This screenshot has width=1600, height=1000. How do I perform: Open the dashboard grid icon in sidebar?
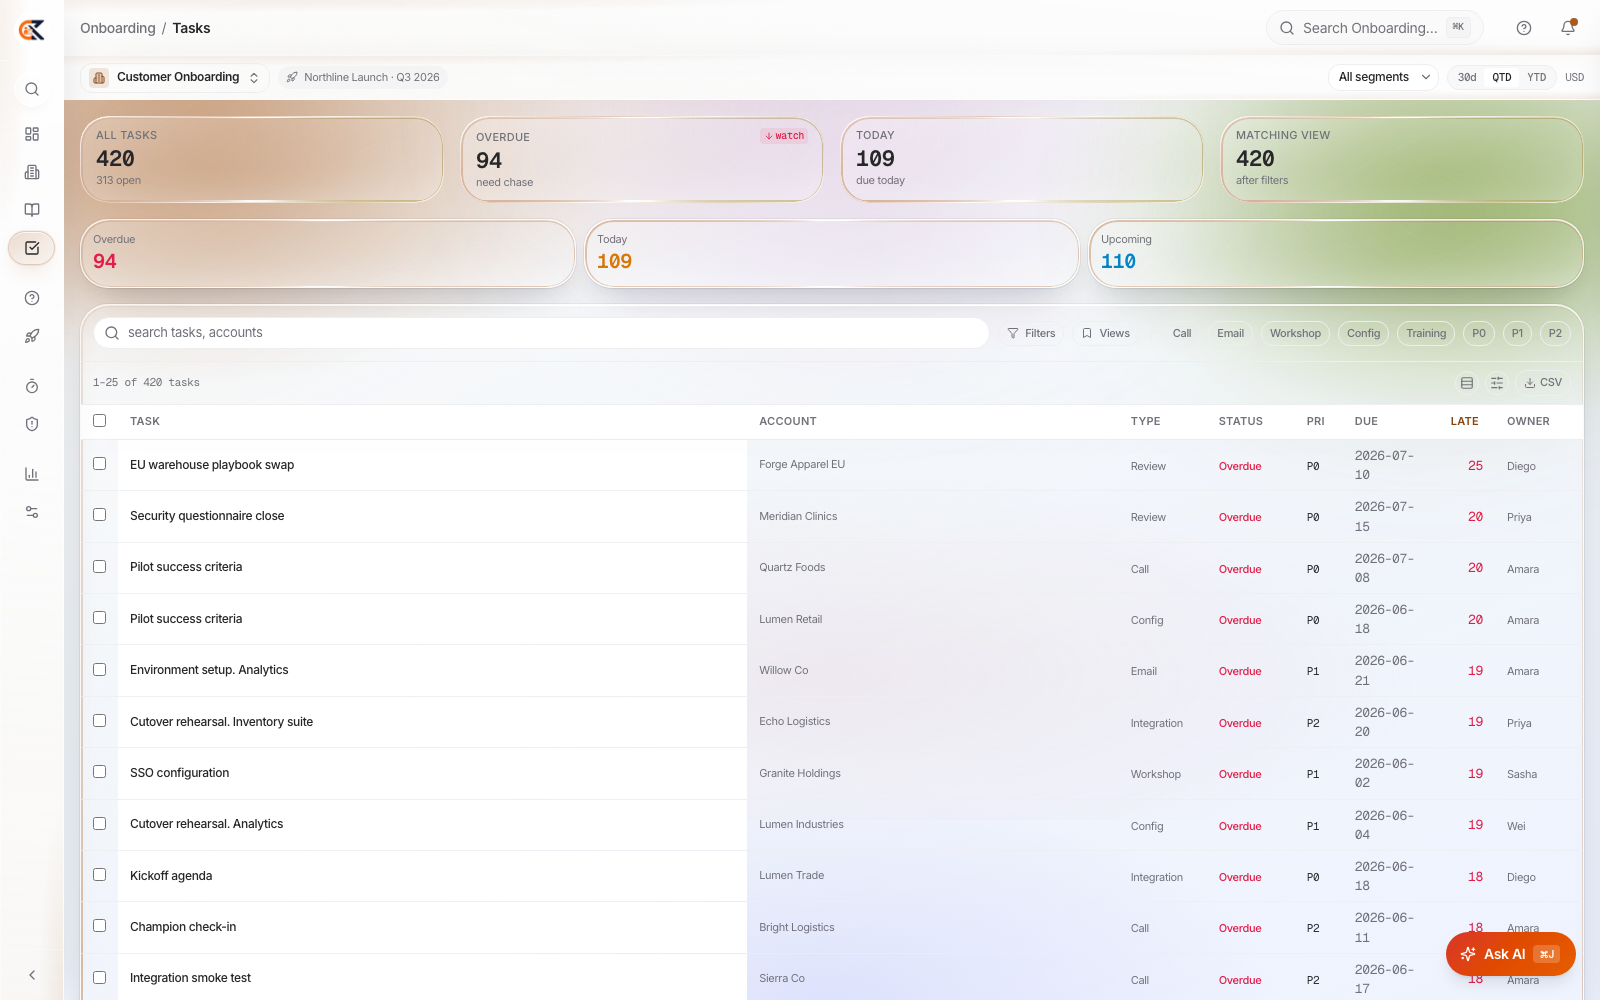pos(32,134)
